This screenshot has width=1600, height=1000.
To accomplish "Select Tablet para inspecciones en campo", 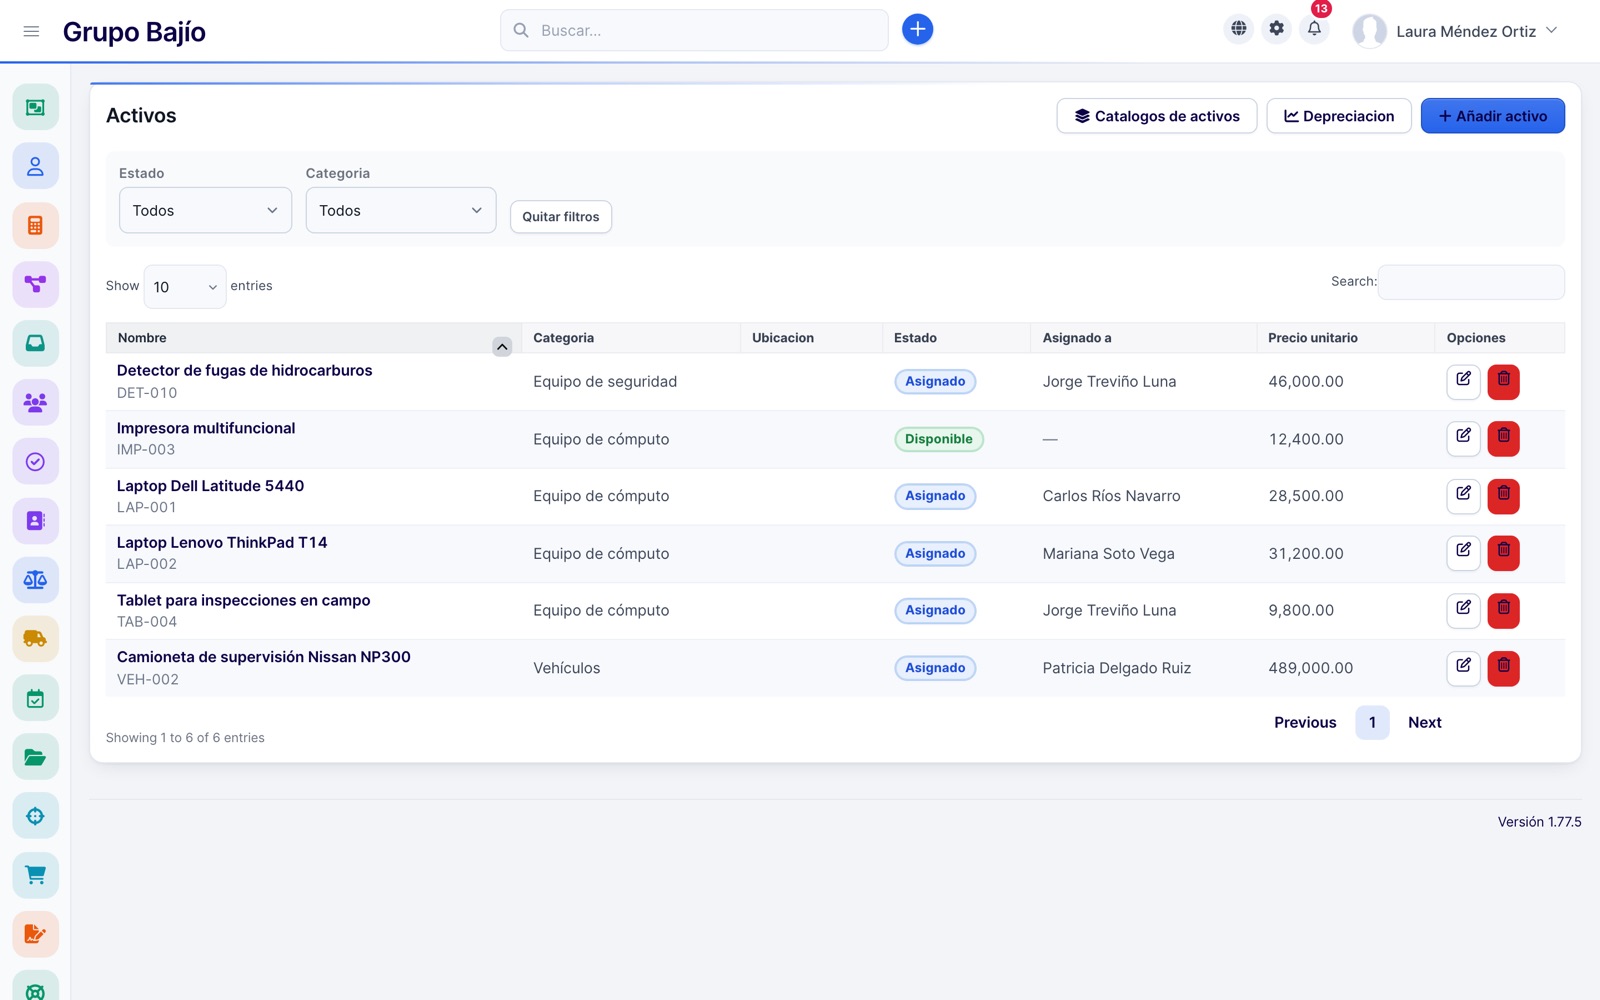I will 243,600.
